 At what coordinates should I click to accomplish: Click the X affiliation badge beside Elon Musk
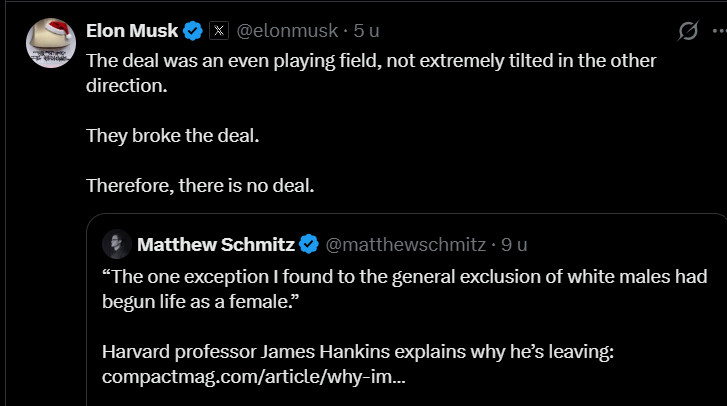point(219,31)
